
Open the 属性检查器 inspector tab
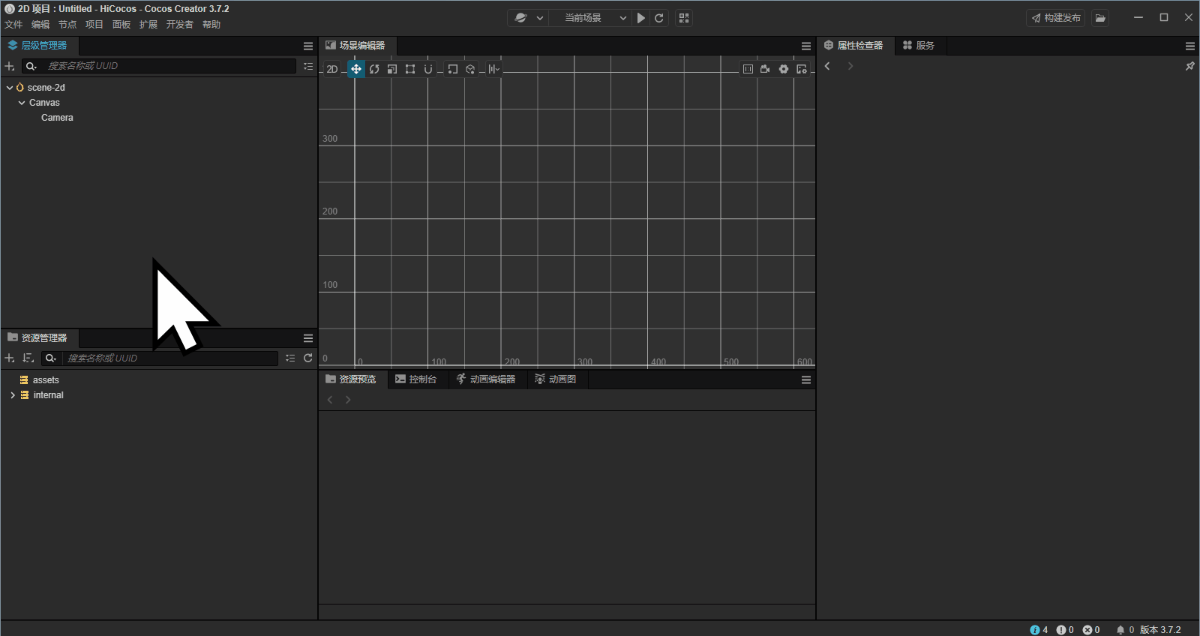[854, 46]
